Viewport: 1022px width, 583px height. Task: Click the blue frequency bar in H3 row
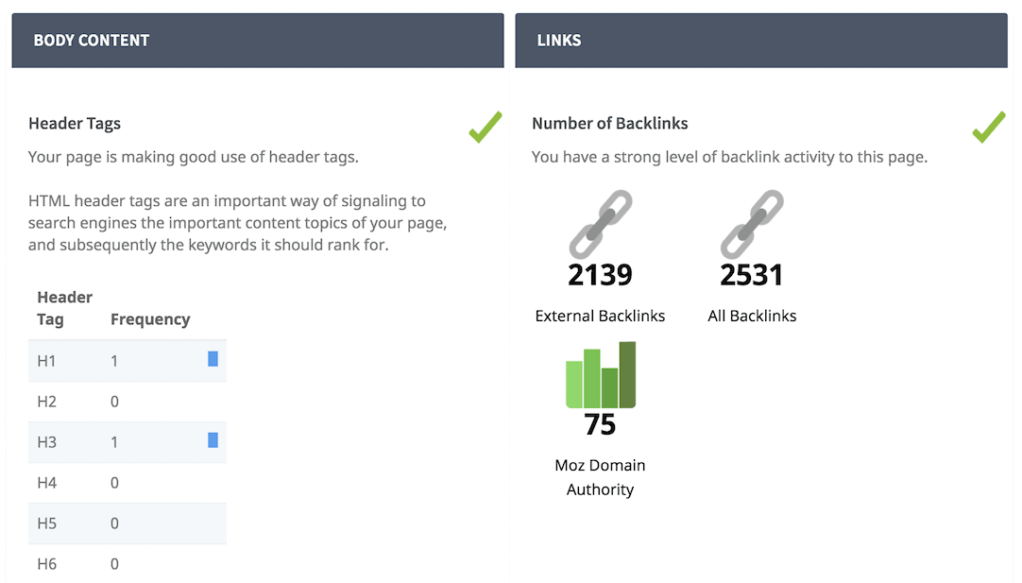point(212,440)
